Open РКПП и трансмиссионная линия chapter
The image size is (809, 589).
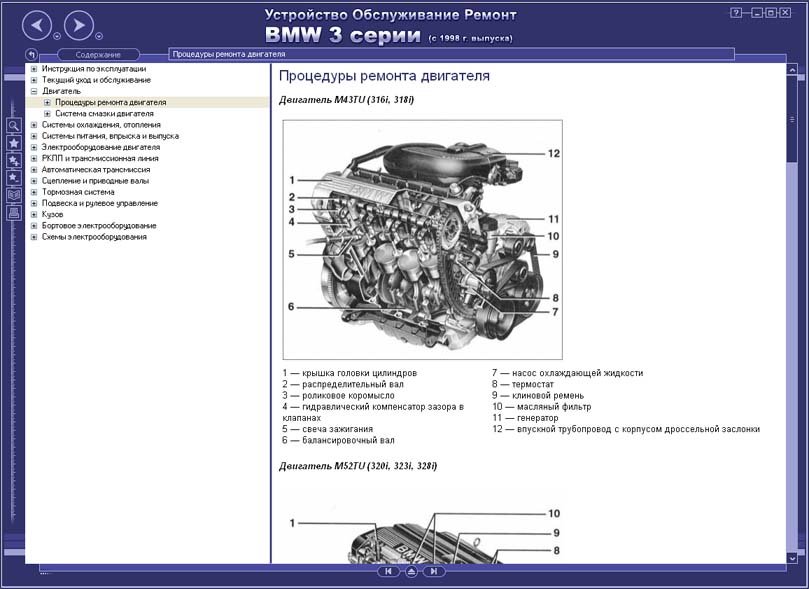100,158
